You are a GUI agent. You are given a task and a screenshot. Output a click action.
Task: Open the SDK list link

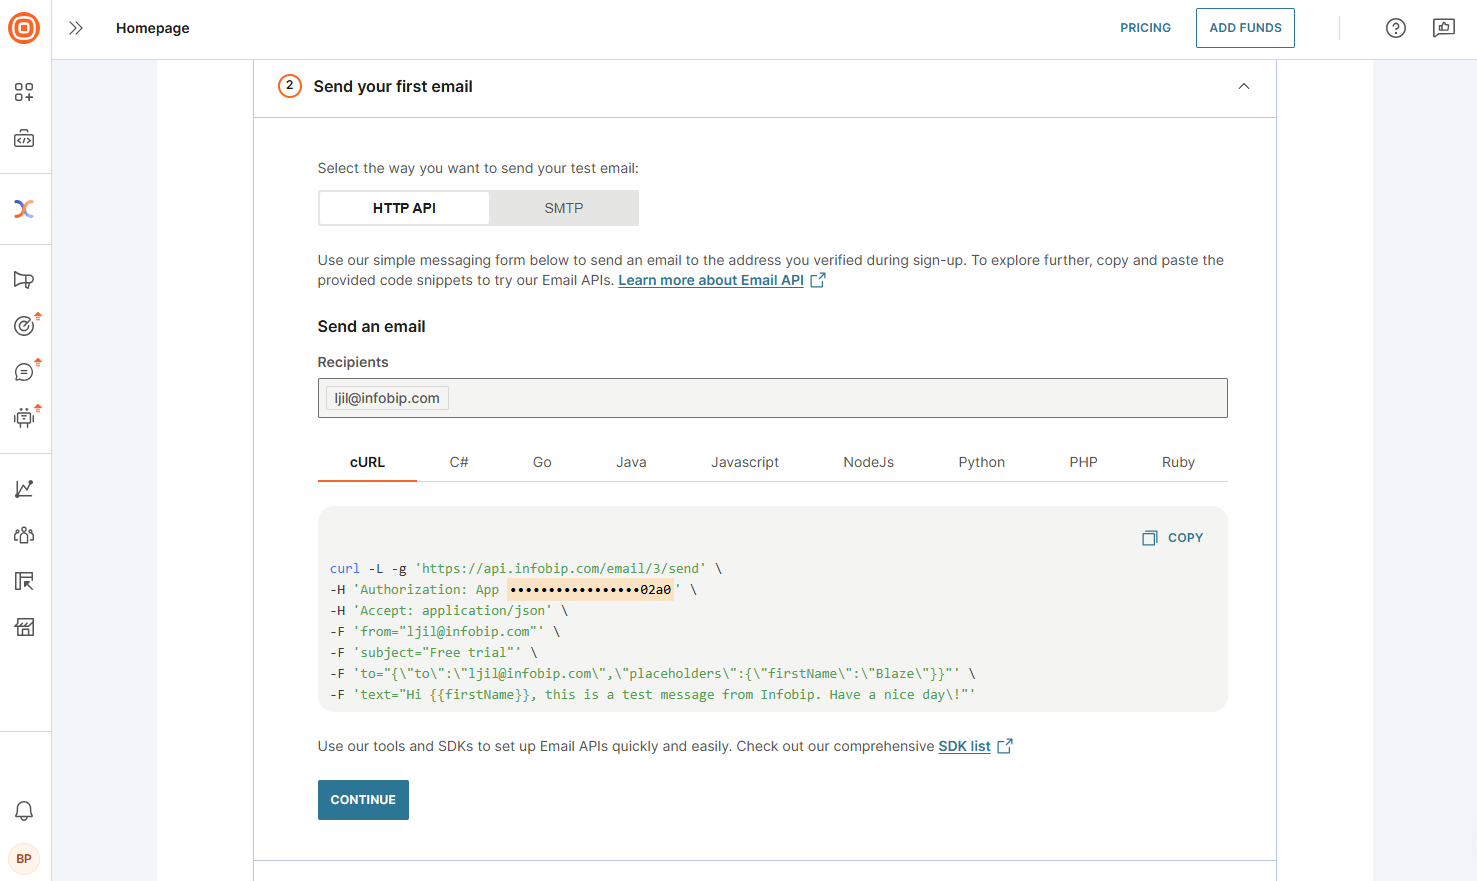pyautogui.click(x=964, y=746)
